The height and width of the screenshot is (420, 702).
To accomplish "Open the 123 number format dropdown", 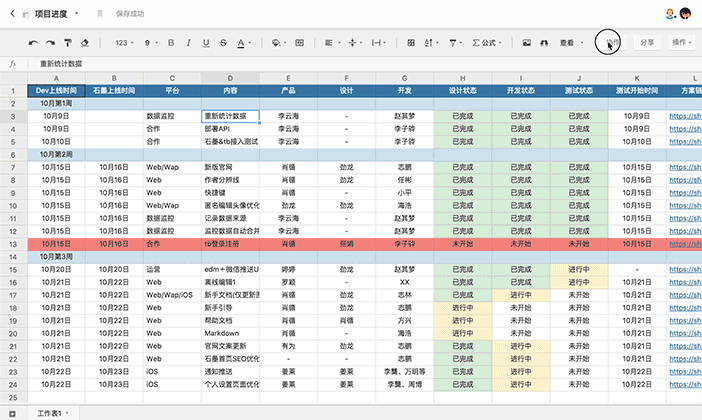I will [125, 43].
